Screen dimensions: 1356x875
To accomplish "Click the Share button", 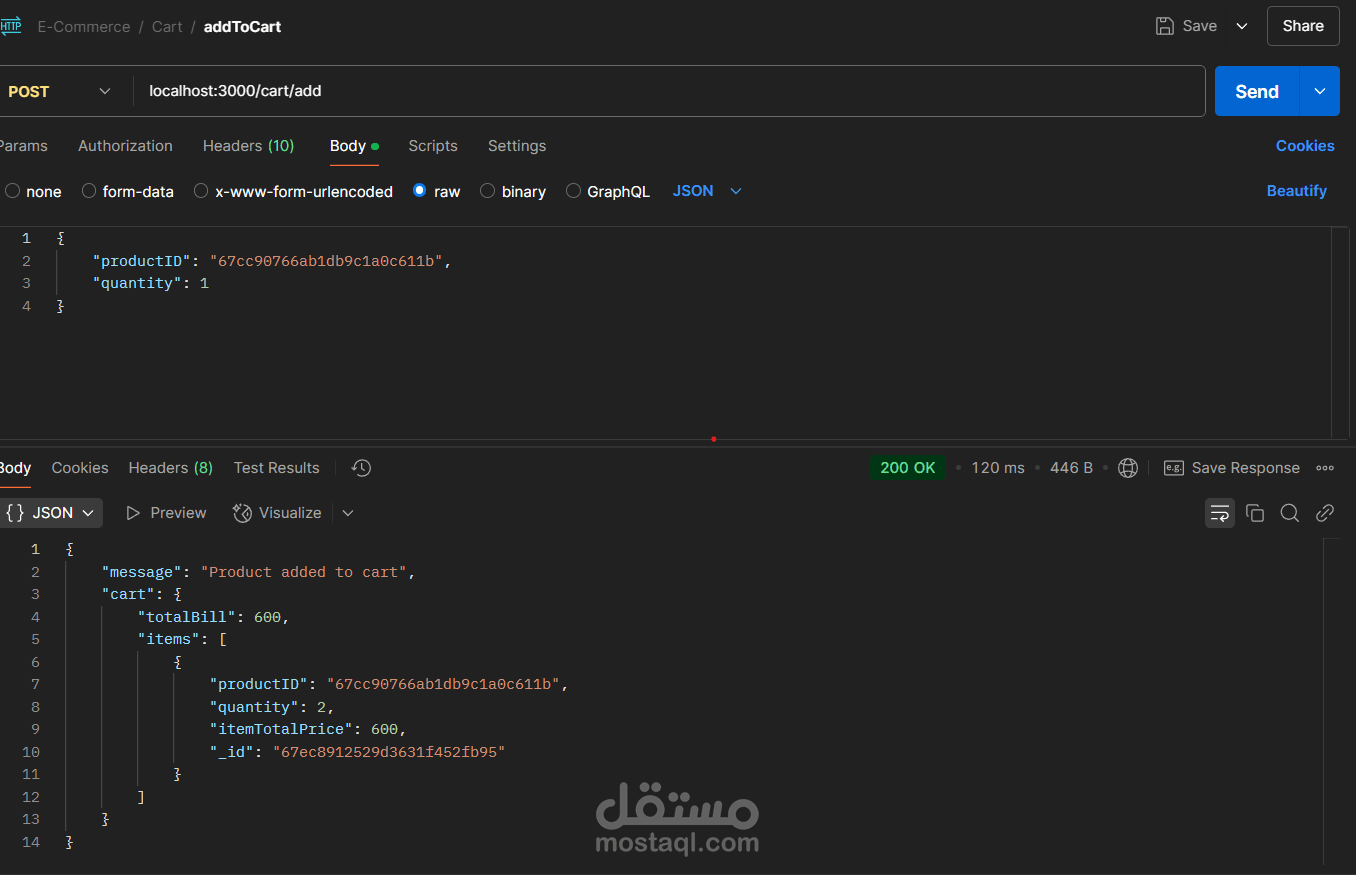I will click(x=1303, y=26).
